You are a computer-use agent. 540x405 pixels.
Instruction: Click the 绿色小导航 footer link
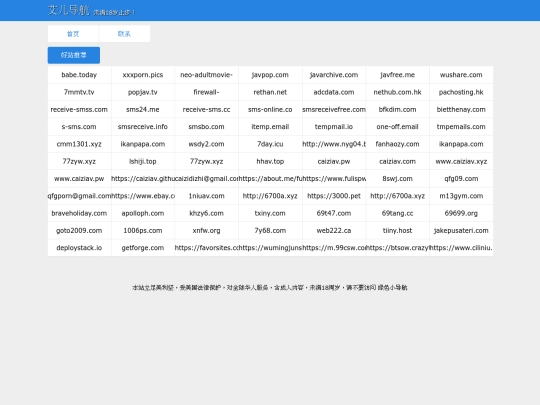click(x=392, y=287)
